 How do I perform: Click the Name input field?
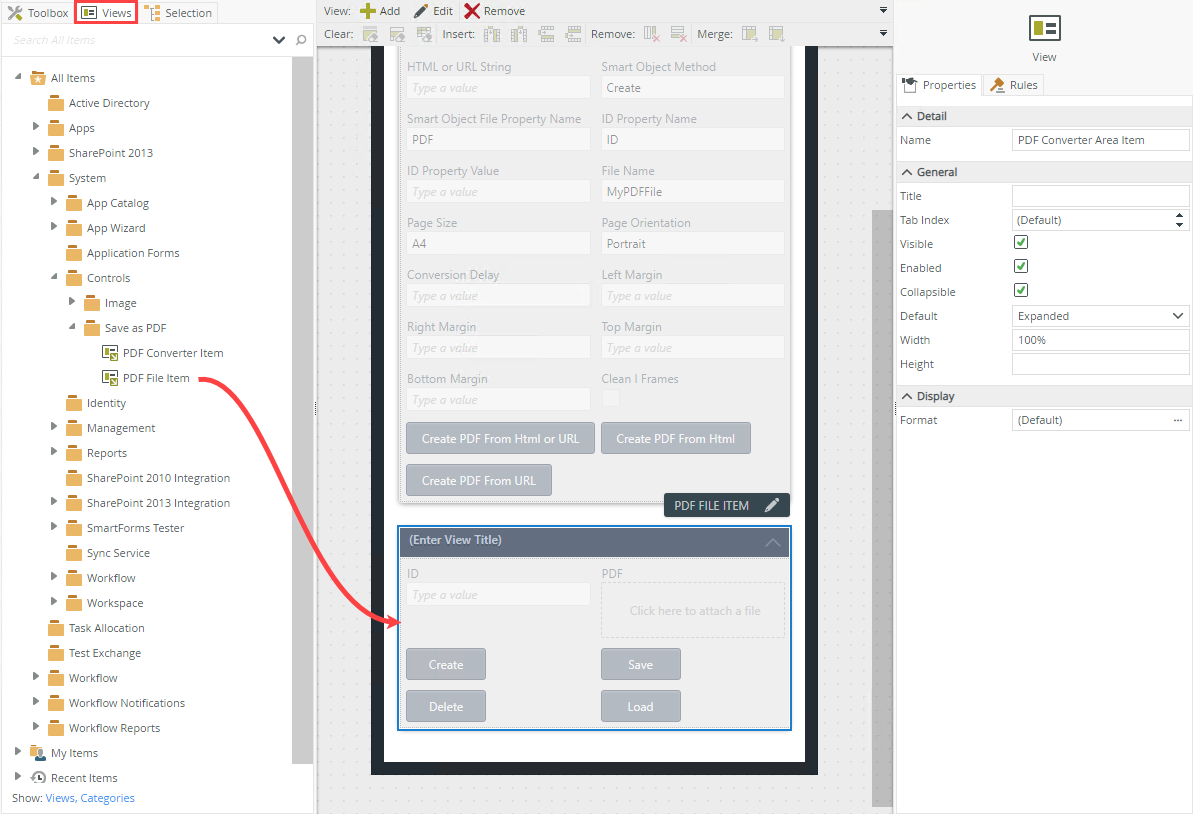(x=1100, y=140)
